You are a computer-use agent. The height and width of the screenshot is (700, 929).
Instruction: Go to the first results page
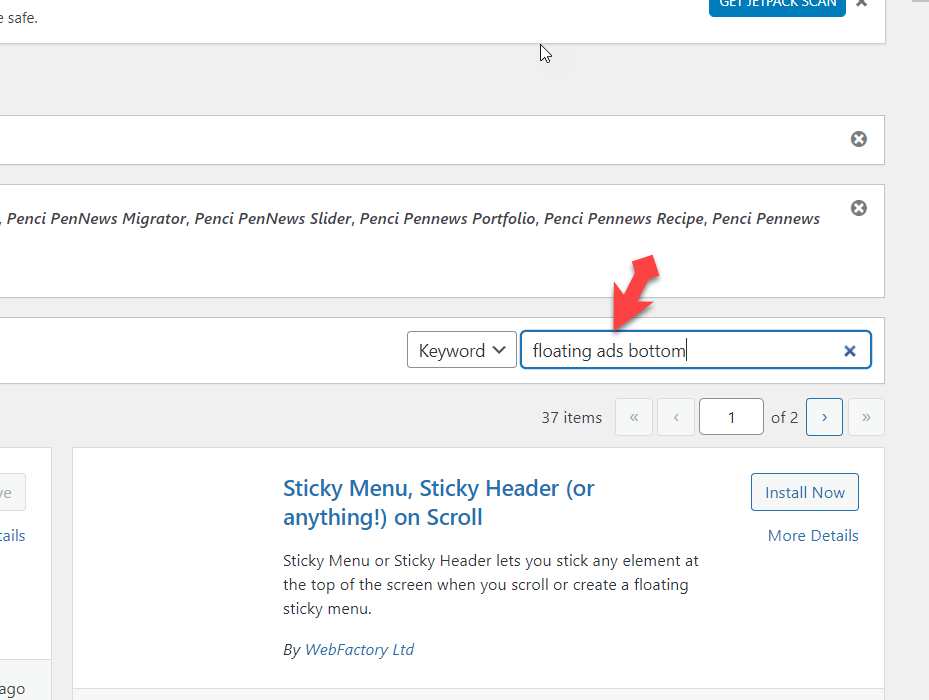click(x=634, y=417)
